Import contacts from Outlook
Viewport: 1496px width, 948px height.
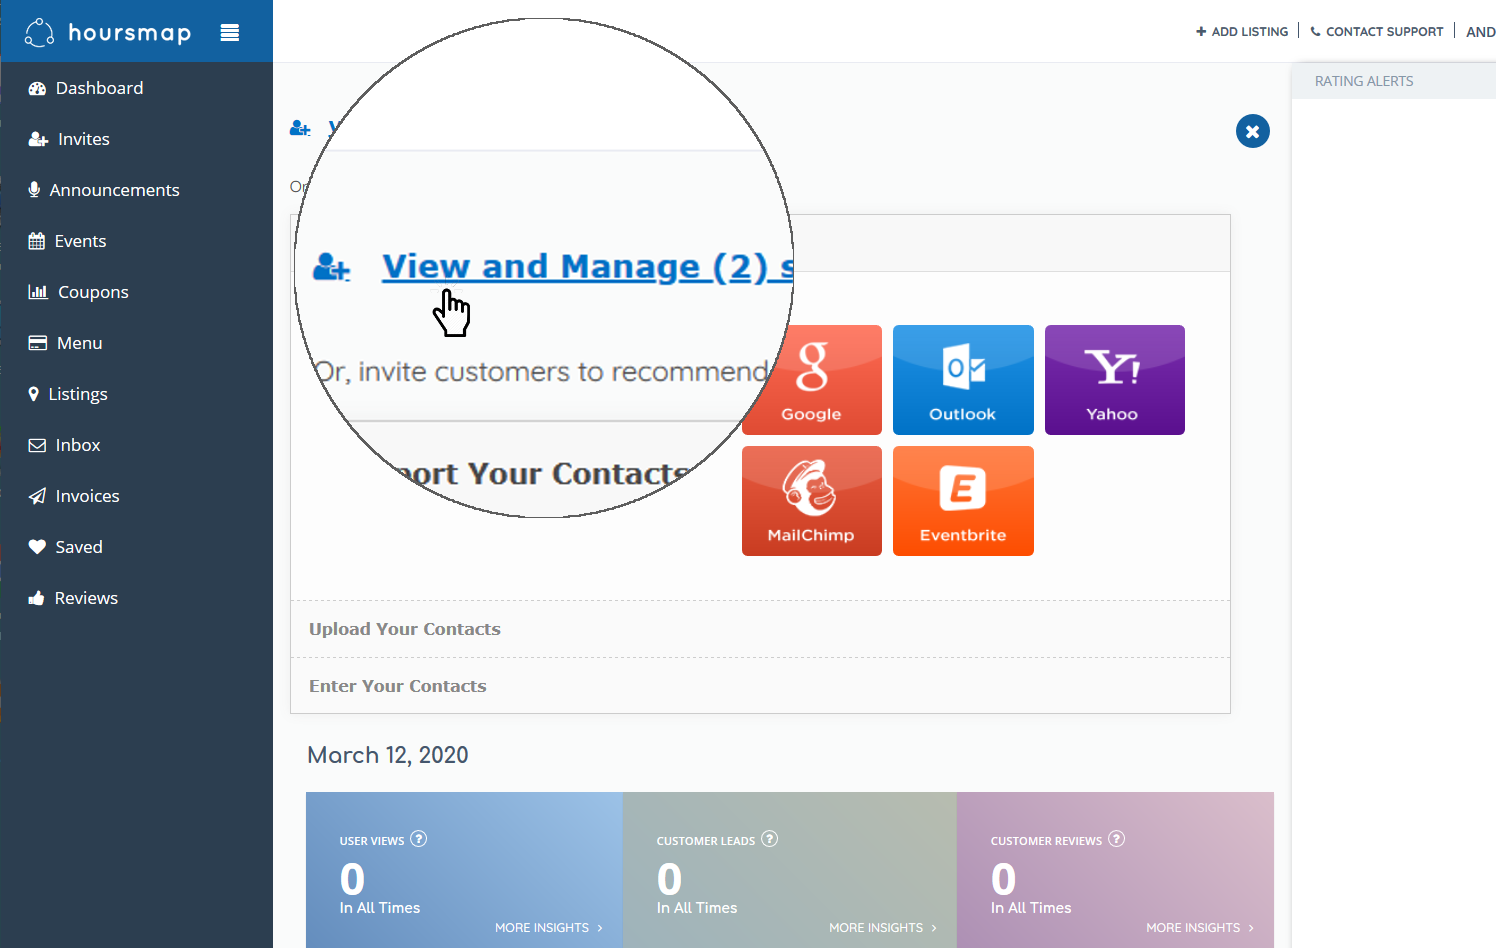click(x=963, y=380)
